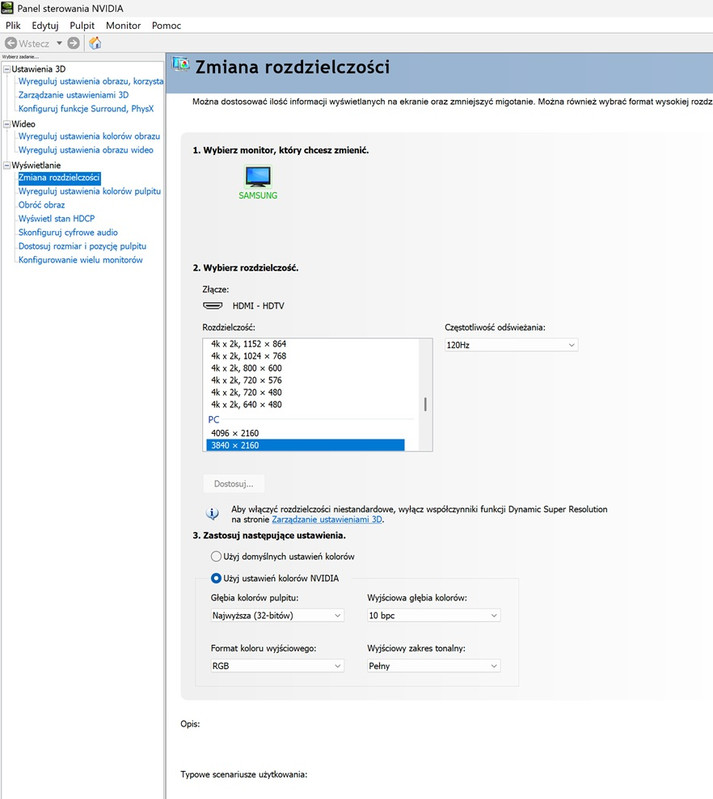Select the SAMSUNG monitor icon
This screenshot has width=713, height=799.
pyautogui.click(x=258, y=177)
